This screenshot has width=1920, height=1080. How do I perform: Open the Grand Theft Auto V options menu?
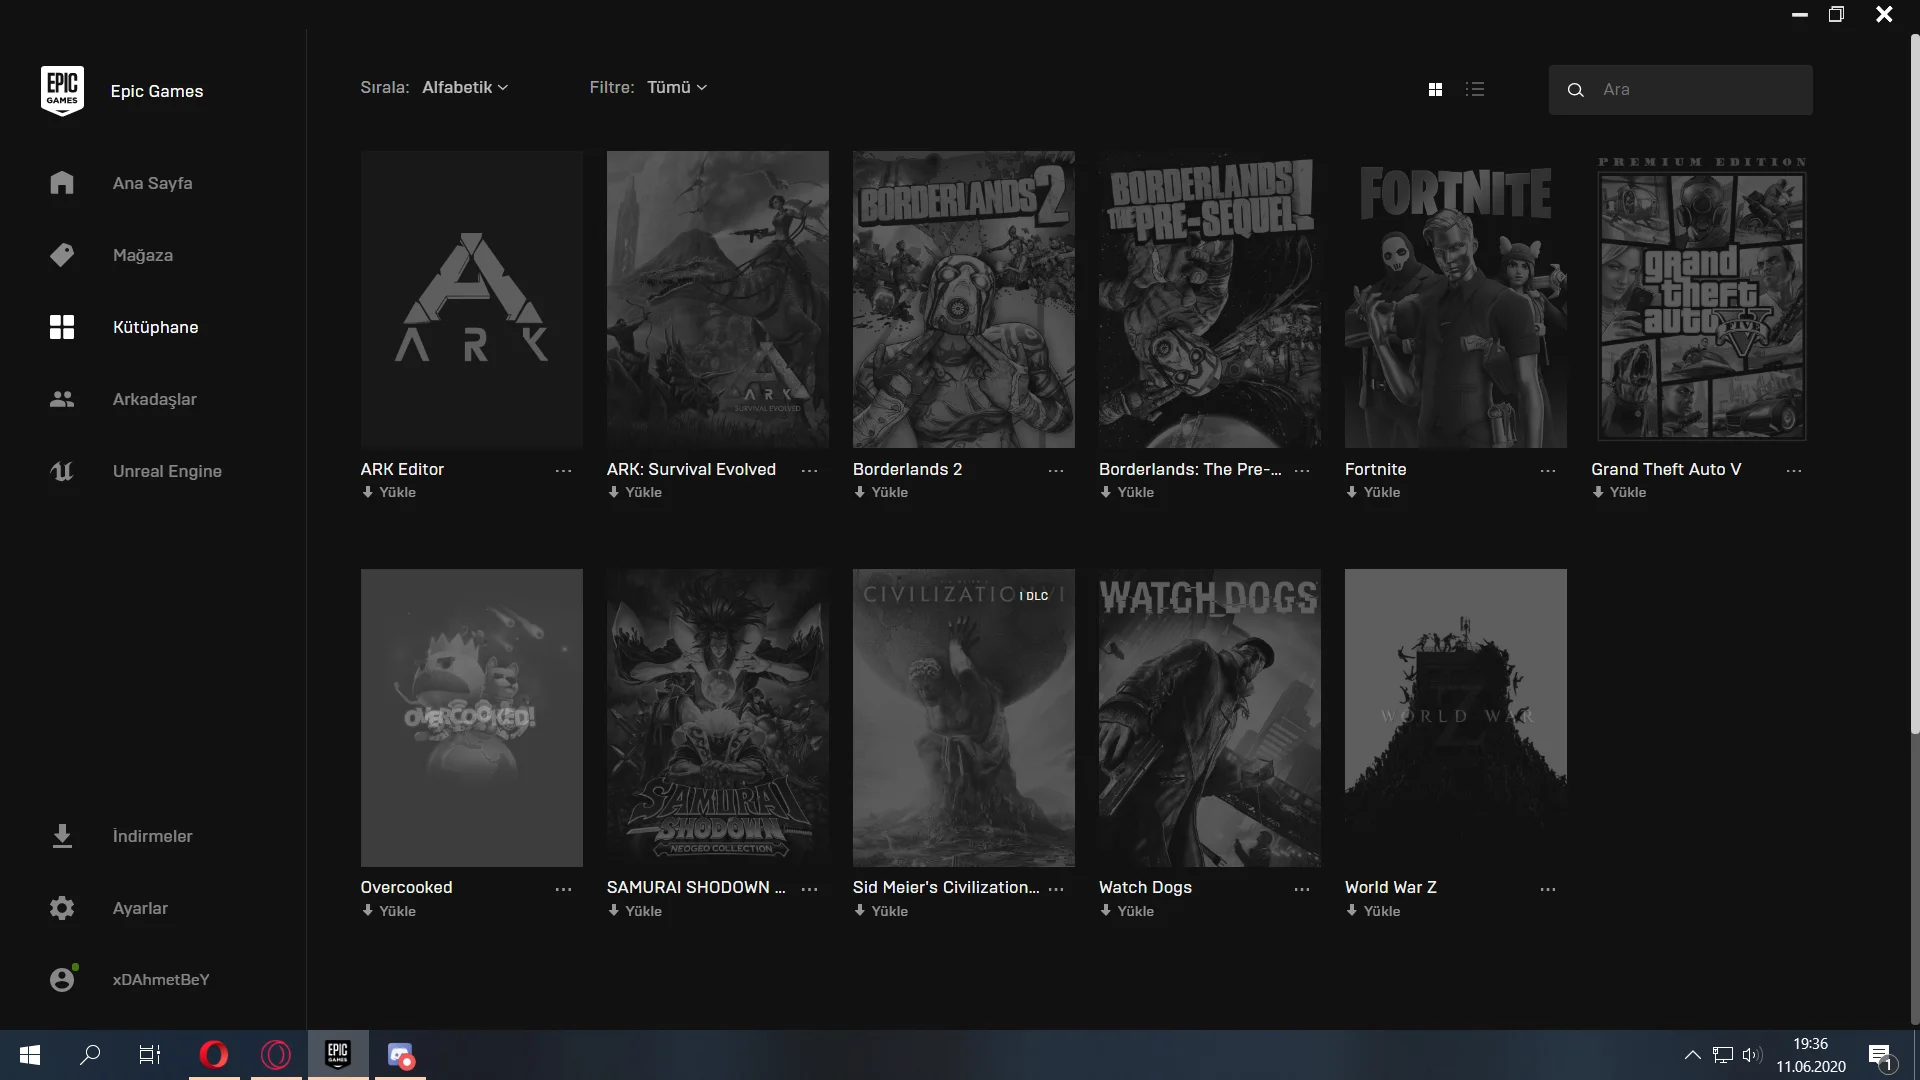tap(1795, 470)
